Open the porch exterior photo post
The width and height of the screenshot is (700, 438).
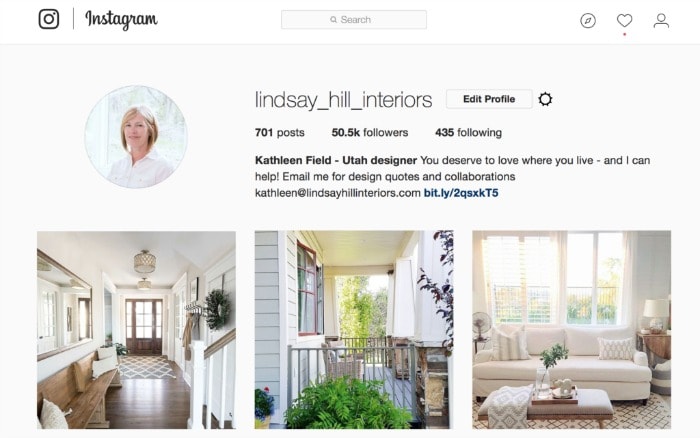coord(354,330)
